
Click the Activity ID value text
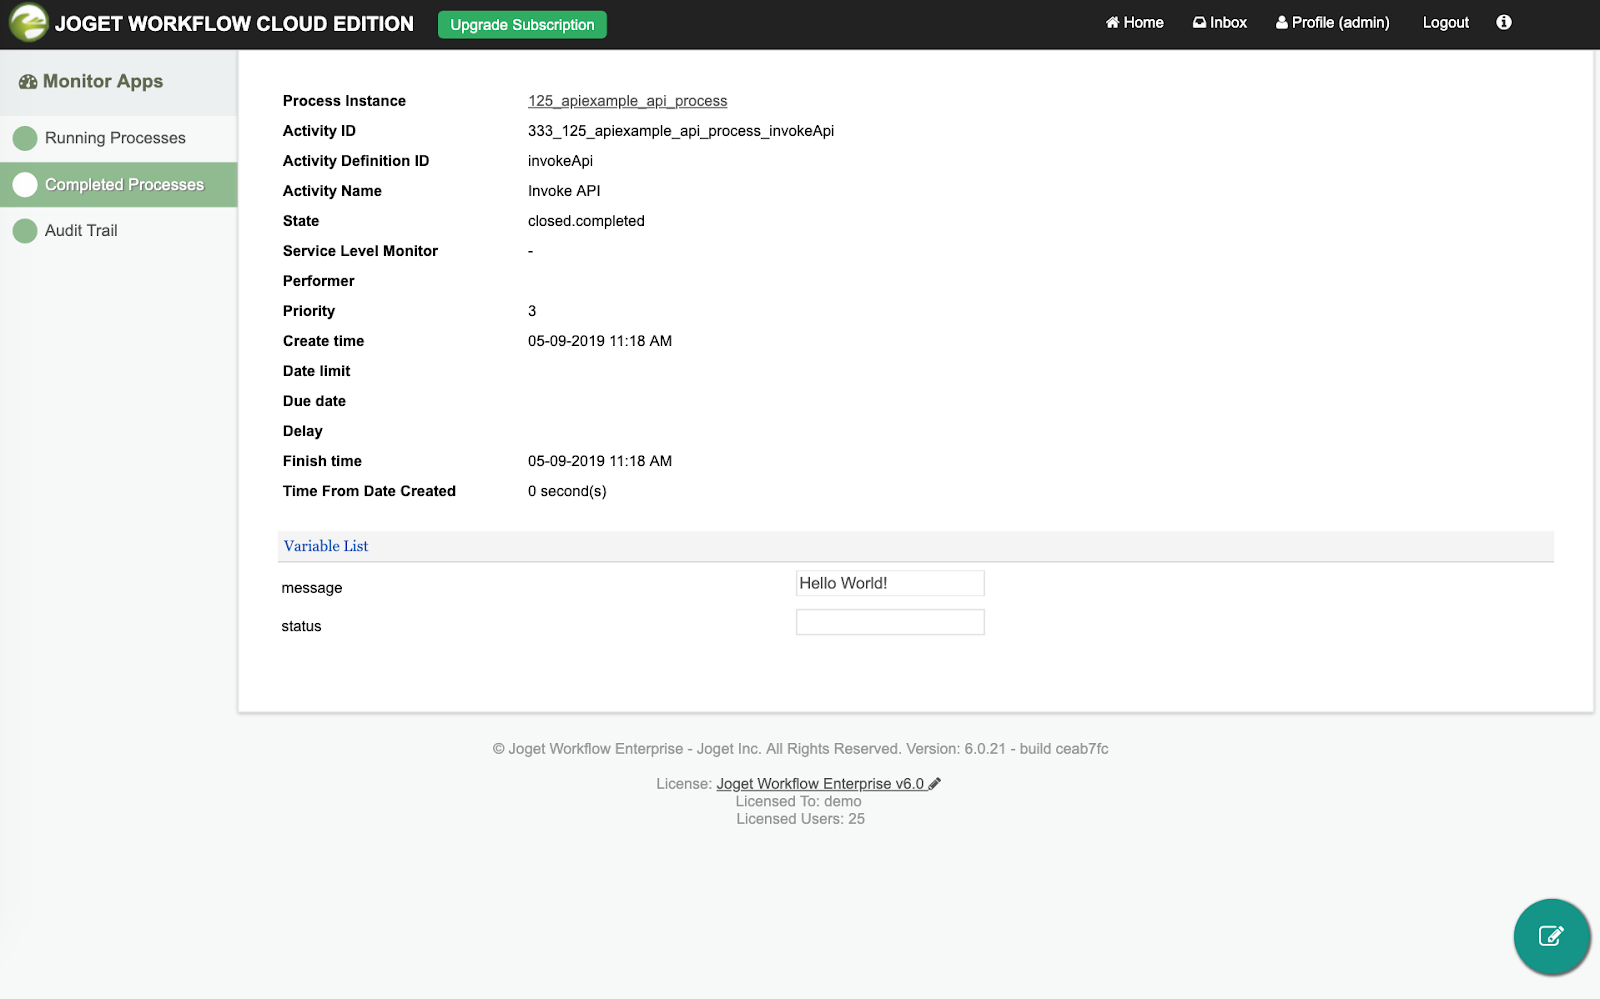pos(681,131)
